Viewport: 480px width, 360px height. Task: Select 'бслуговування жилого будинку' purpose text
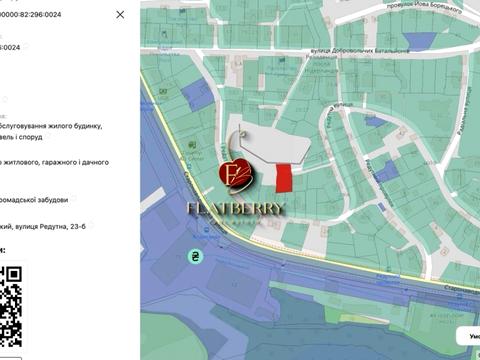(51, 126)
